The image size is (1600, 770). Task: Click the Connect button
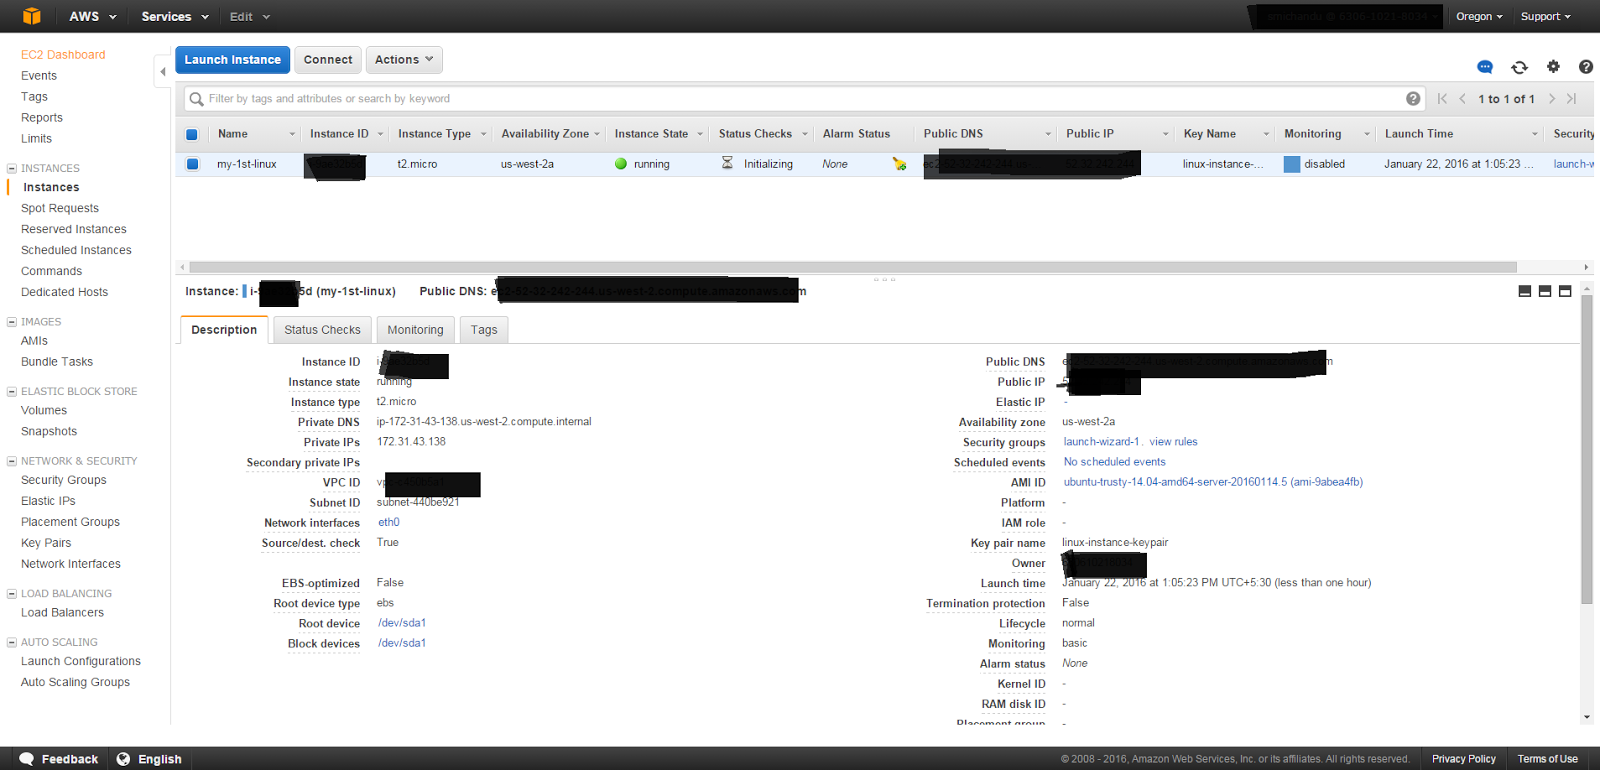click(x=328, y=60)
